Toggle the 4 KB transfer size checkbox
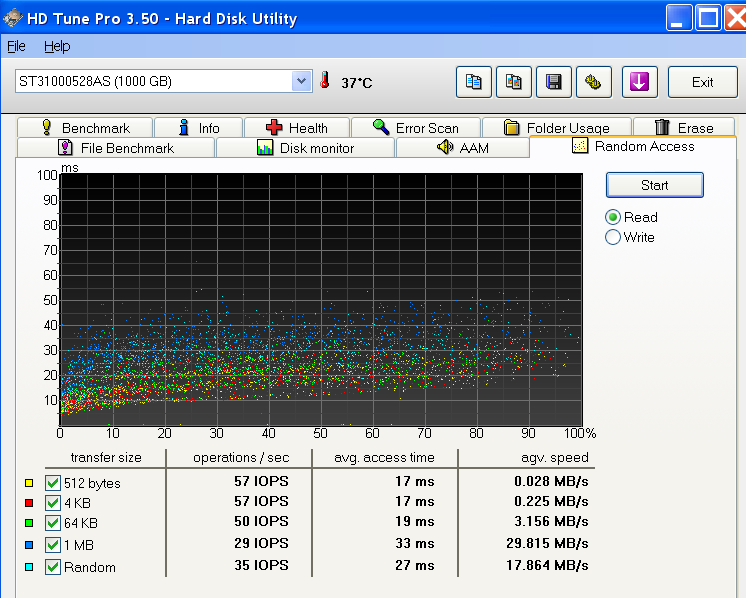Screen dimensions: 746x598 (x=52, y=503)
